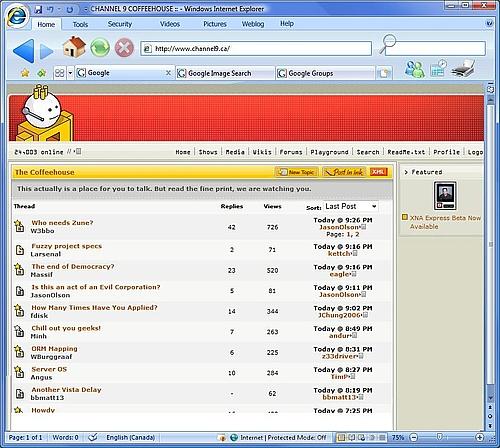Click the blue Back arrow button
Screen dimensions: 500x448
tap(24, 51)
